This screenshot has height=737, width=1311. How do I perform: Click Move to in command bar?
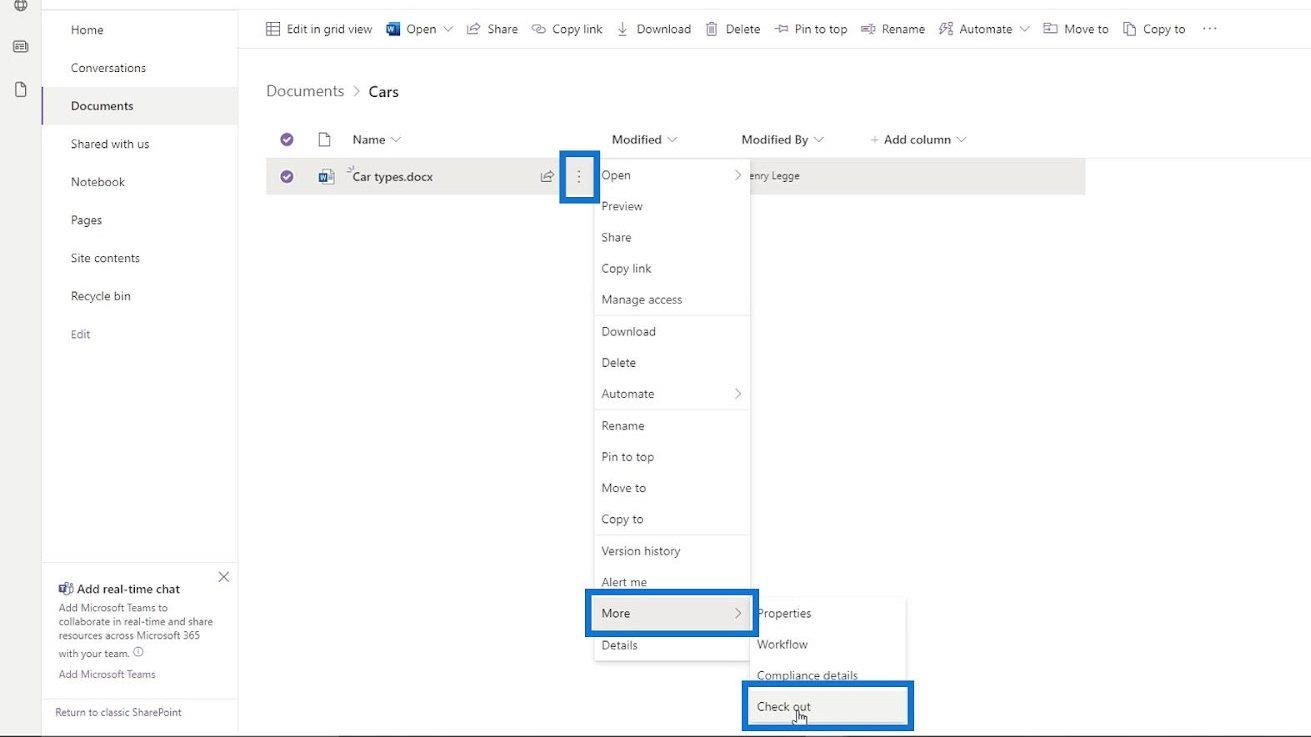click(x=1076, y=29)
